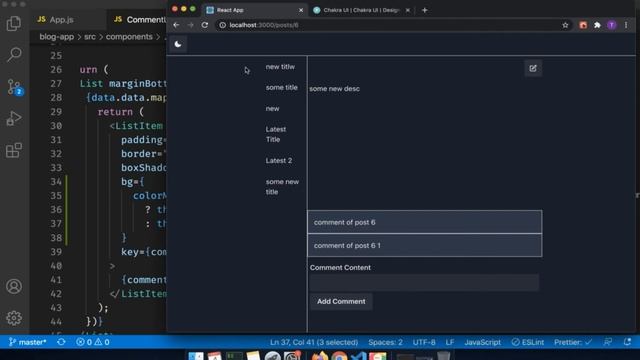Click the Add Comment button

tap(341, 301)
